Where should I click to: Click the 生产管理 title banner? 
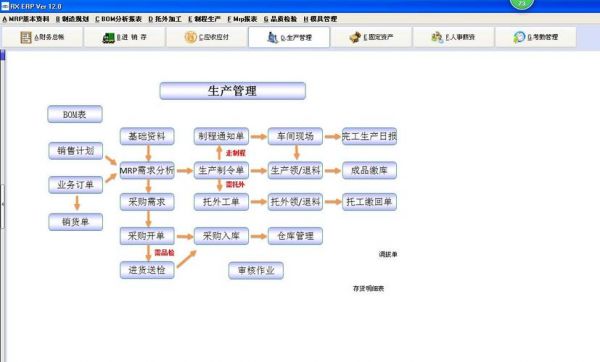click(x=233, y=91)
